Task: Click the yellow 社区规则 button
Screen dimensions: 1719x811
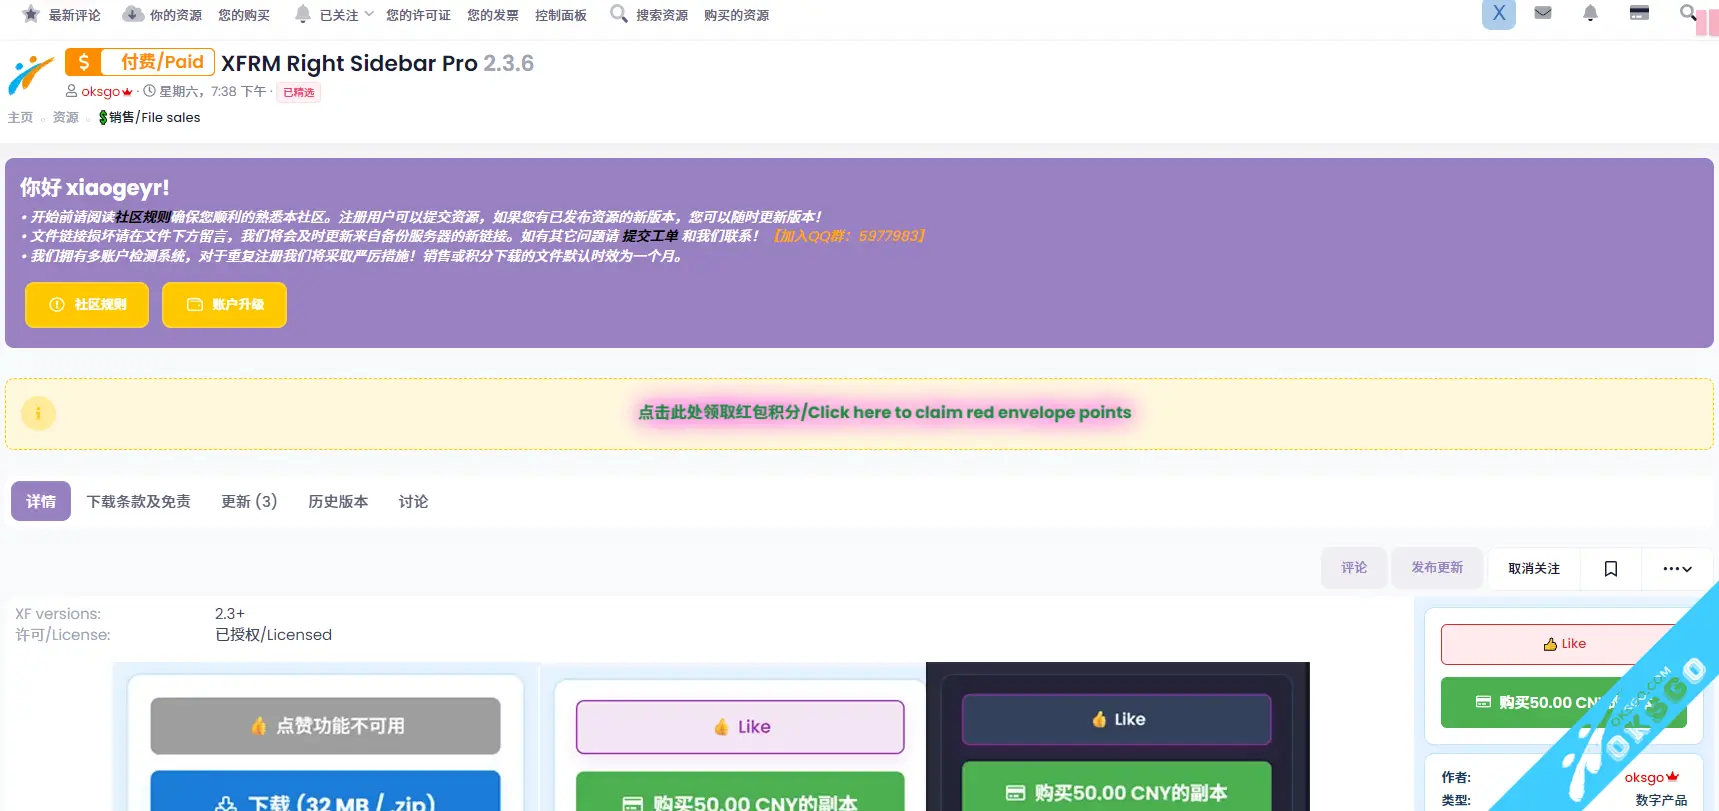Action: coord(87,305)
